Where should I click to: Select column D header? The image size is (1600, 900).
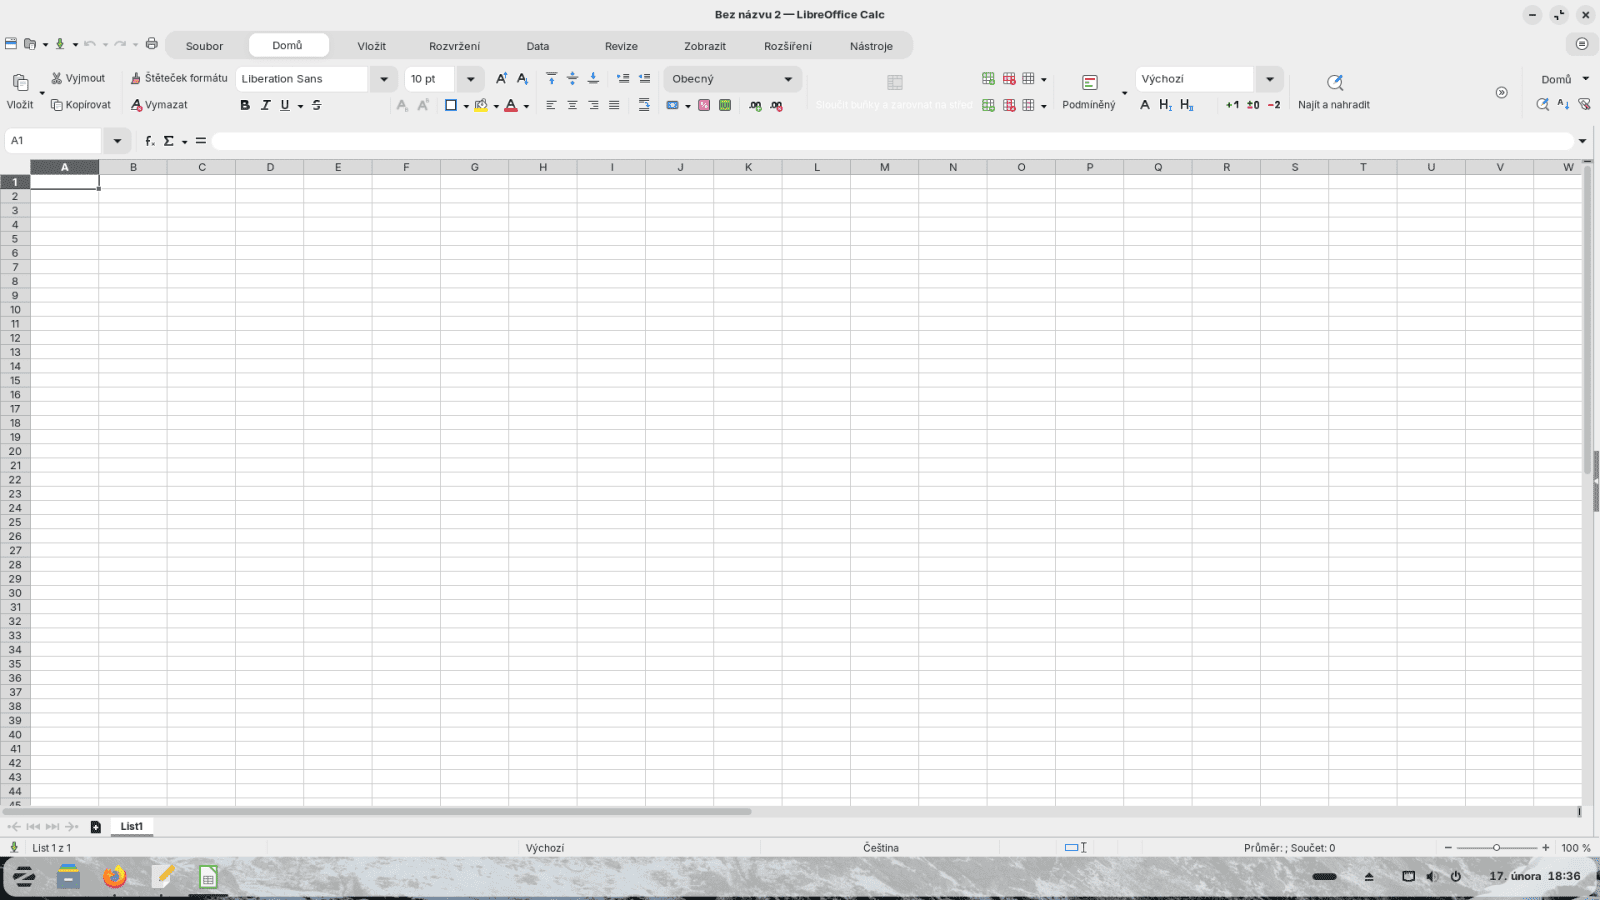click(x=270, y=167)
